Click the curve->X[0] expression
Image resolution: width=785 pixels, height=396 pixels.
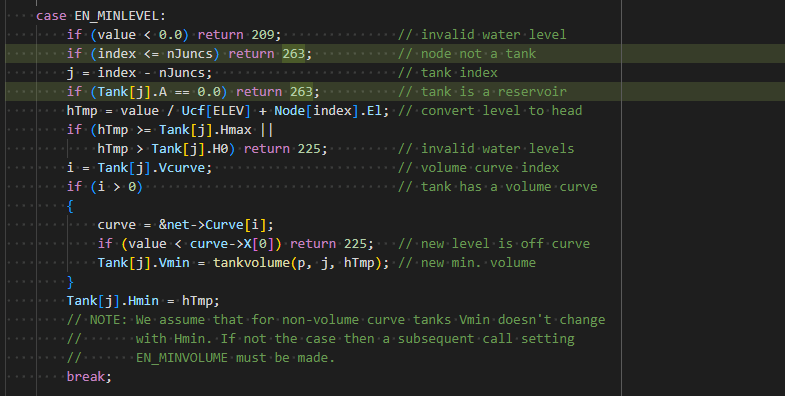pyautogui.click(x=232, y=244)
